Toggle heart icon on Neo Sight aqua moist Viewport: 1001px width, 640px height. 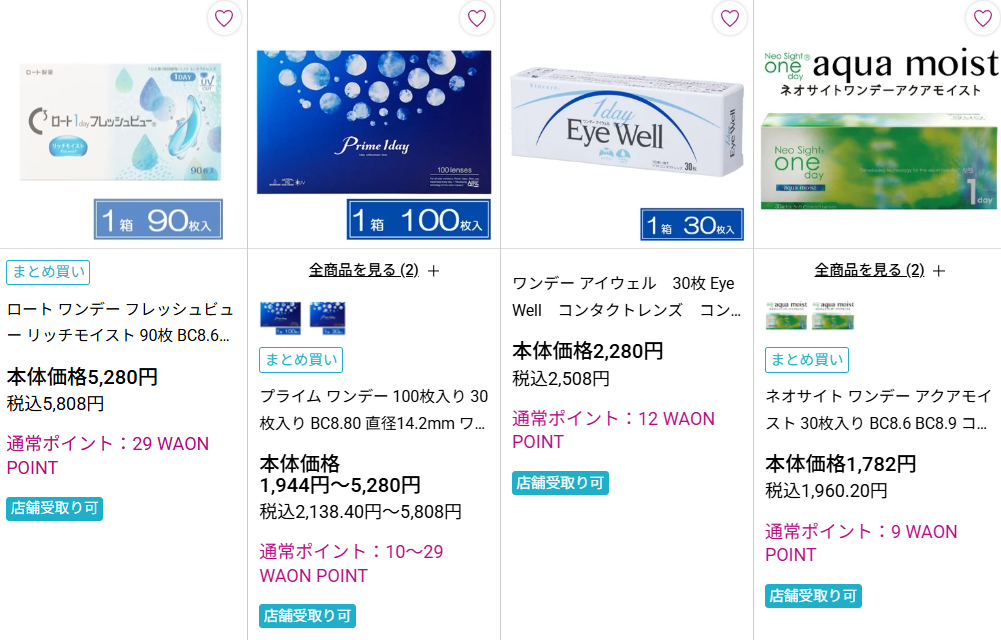pos(983,18)
